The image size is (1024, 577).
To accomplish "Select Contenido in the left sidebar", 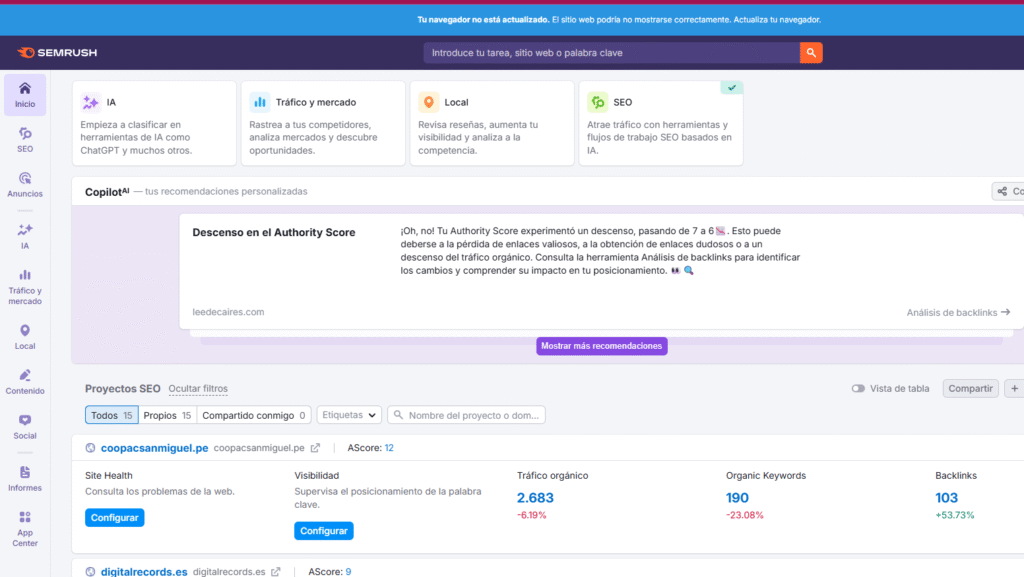I will click(25, 383).
